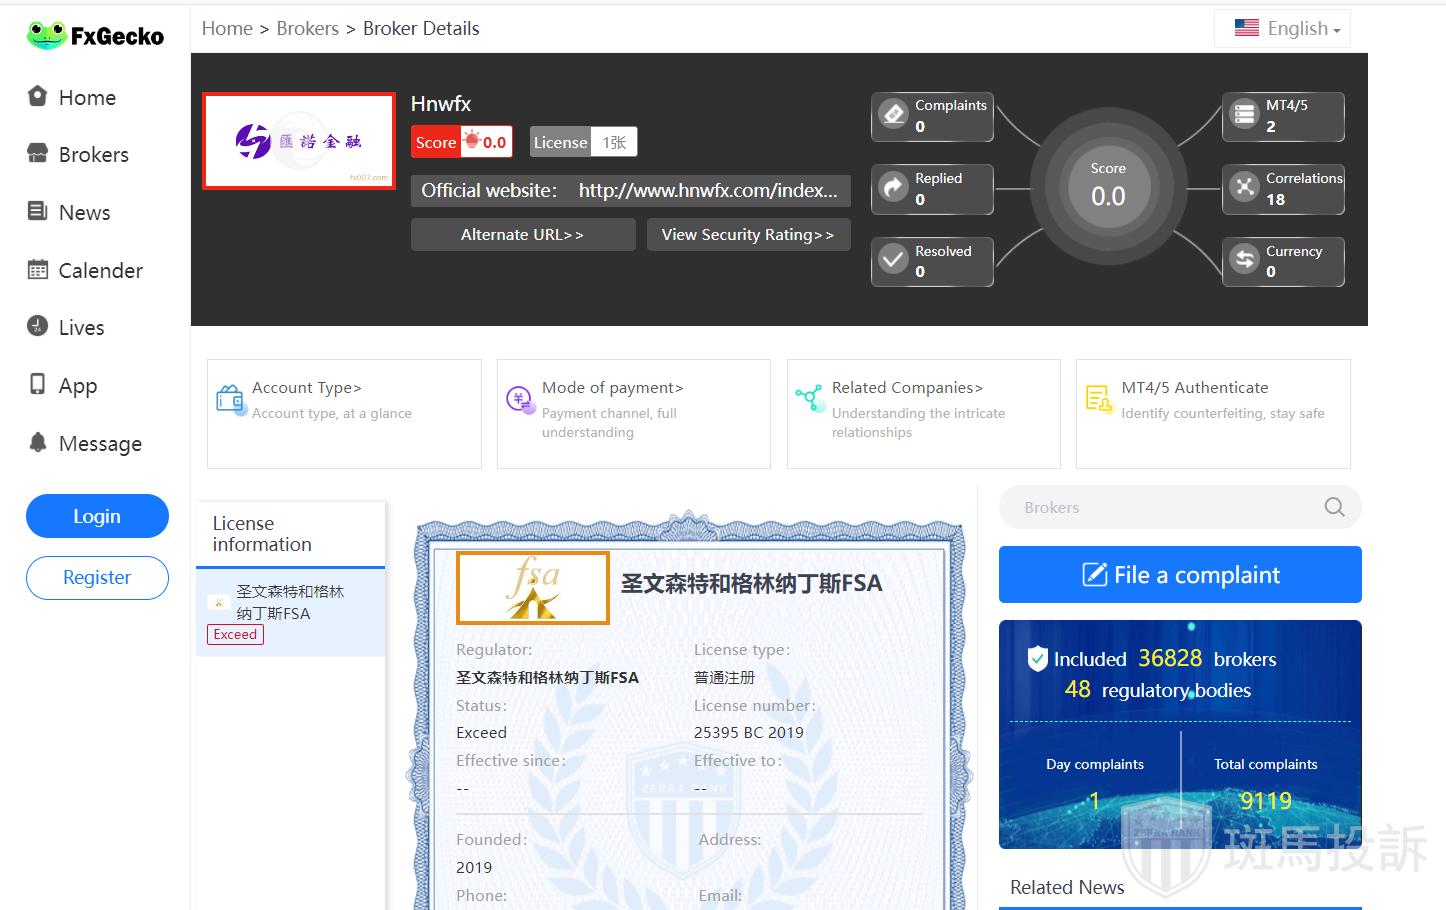Expand the Account Type section

tap(306, 388)
